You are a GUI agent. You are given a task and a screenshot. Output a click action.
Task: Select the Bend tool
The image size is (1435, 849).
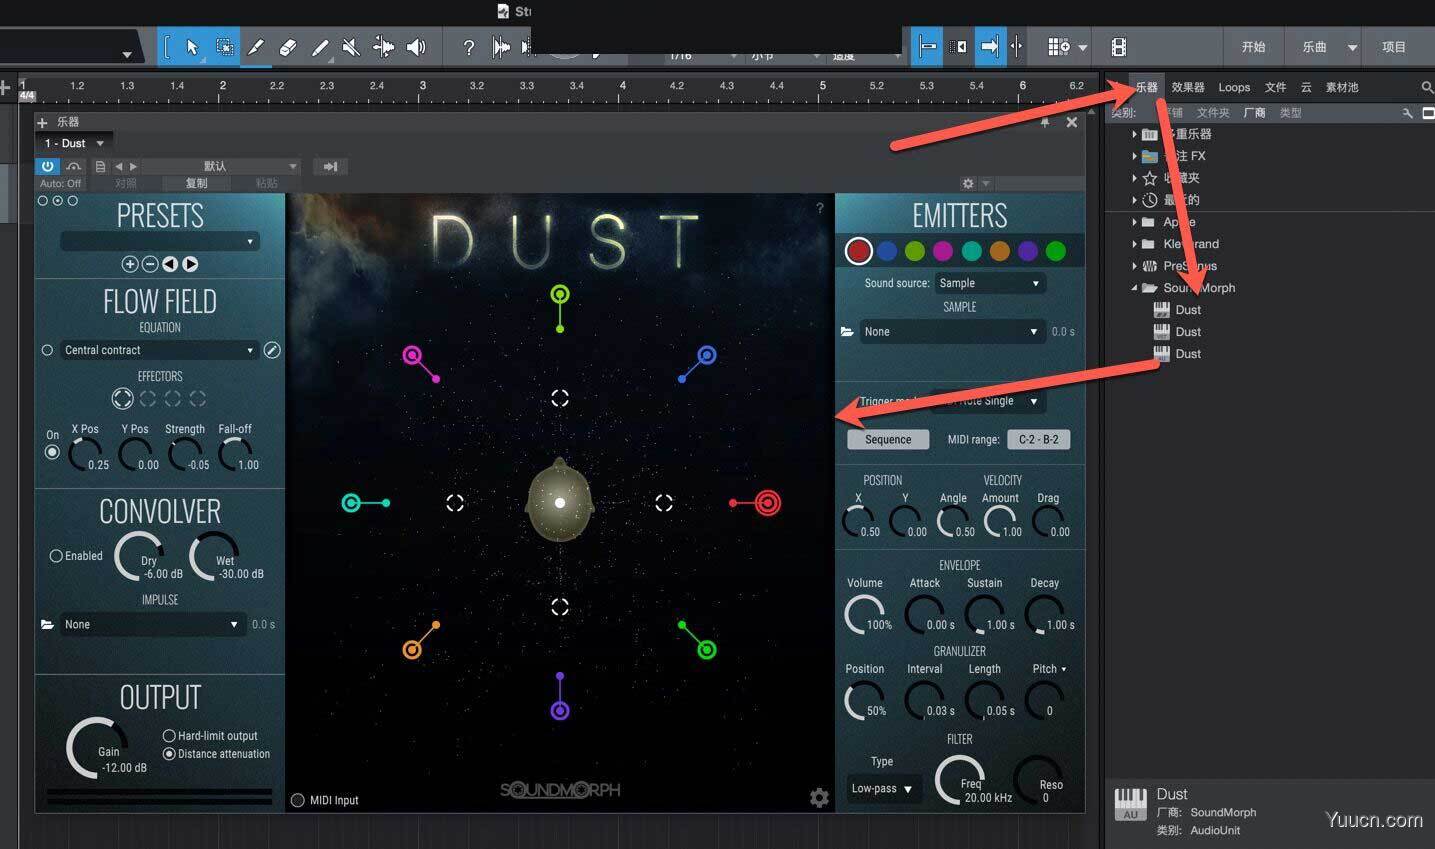[384, 47]
